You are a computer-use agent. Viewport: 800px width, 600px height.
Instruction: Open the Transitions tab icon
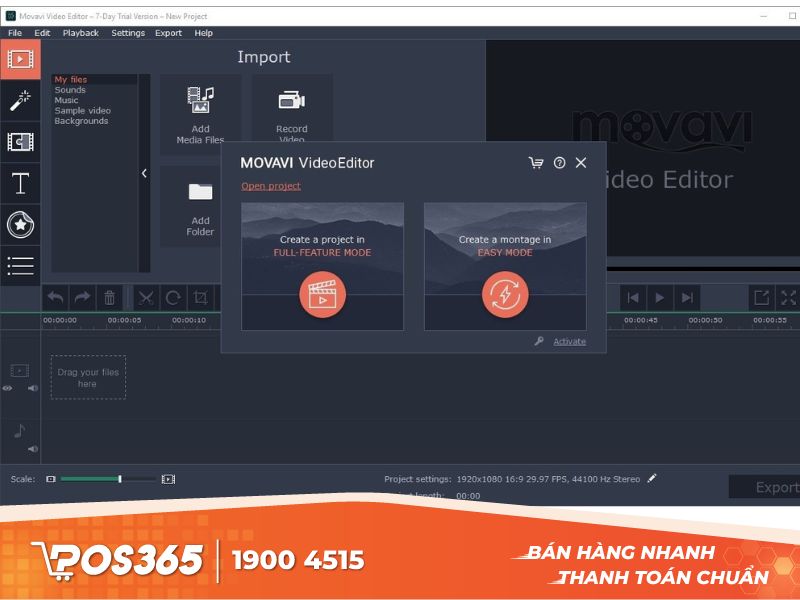(x=20, y=142)
